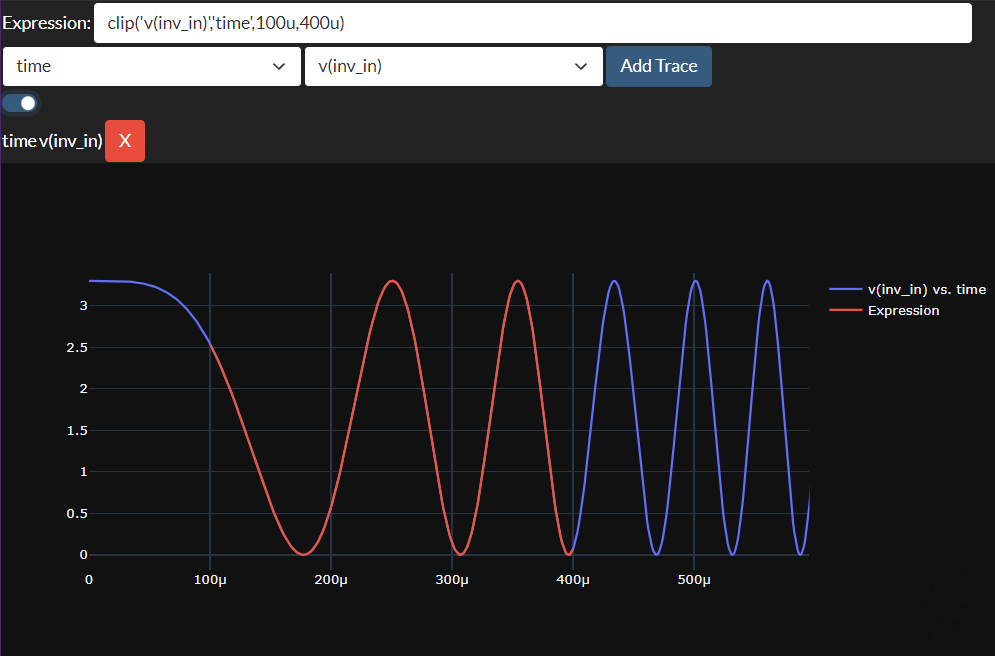This screenshot has height=656, width=995.
Task: Click the 'time v(inv_in)' trace label
Action: point(52,141)
